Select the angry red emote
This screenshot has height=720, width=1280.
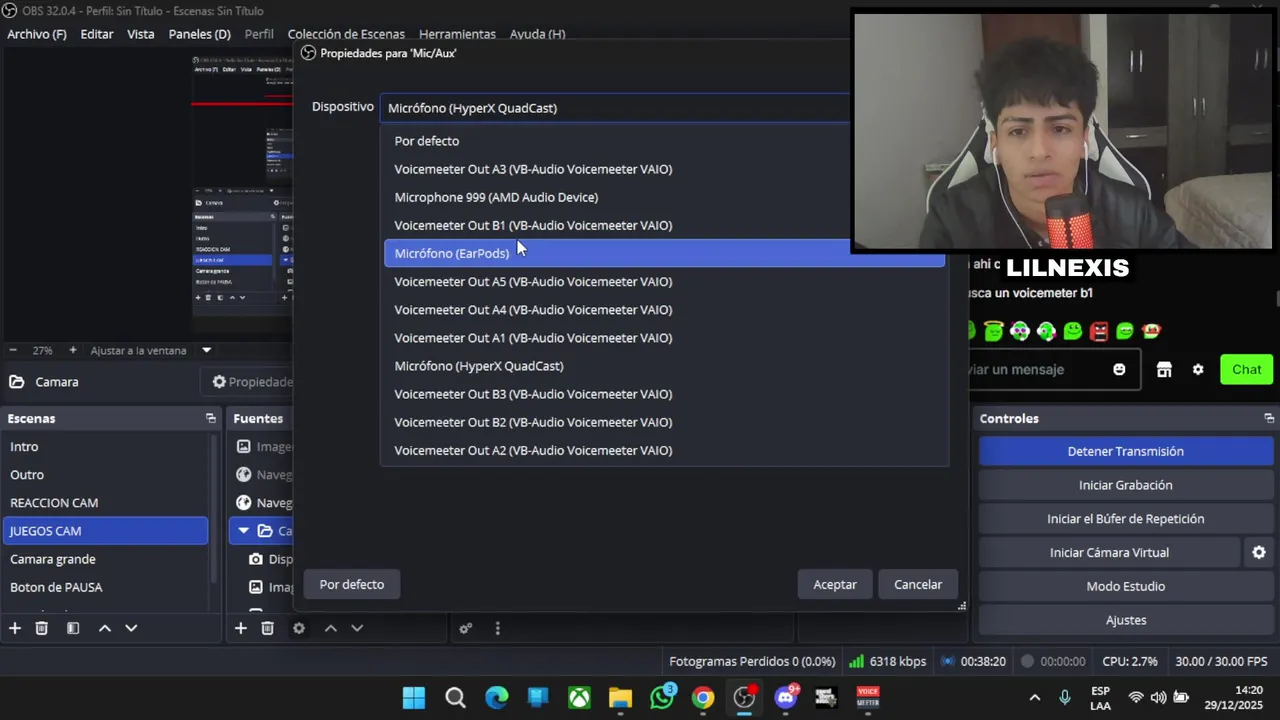coord(1099,331)
